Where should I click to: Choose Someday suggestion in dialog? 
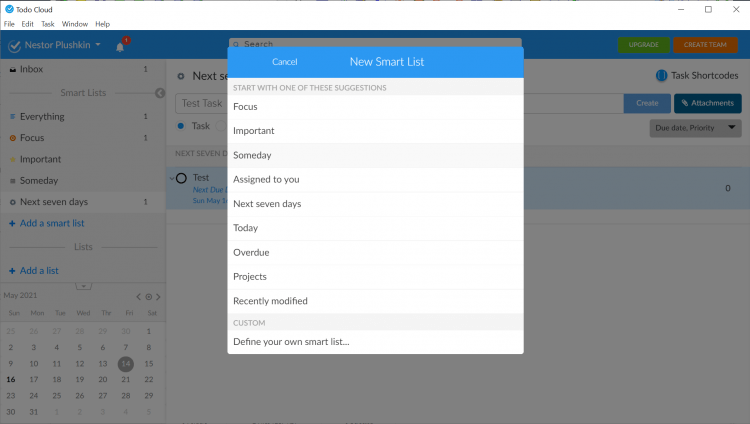(x=375, y=156)
